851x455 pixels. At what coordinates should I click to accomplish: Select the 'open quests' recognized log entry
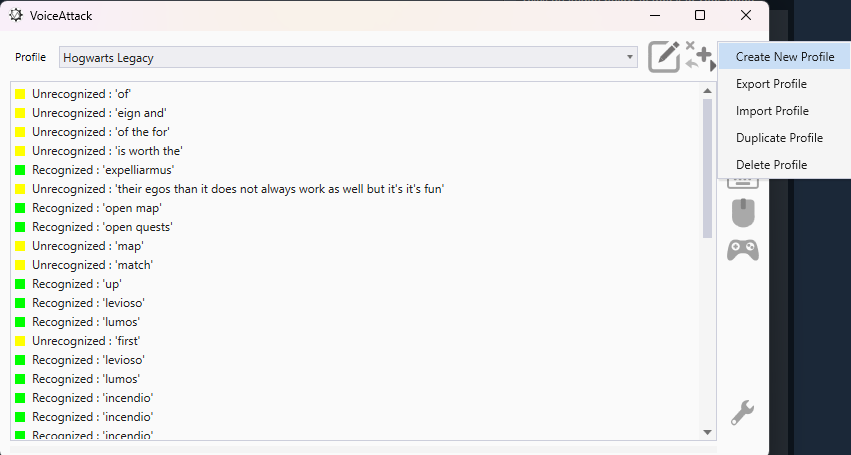pyautogui.click(x=102, y=227)
